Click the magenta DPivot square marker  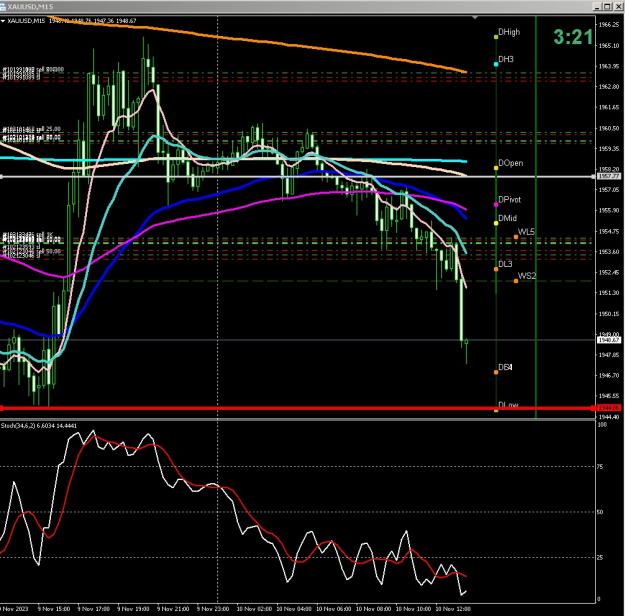(x=496, y=205)
